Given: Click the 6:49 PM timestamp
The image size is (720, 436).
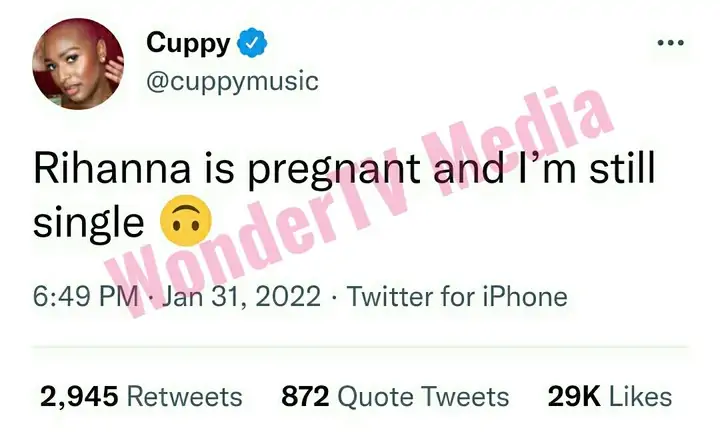Looking at the screenshot, I should coord(85,296).
